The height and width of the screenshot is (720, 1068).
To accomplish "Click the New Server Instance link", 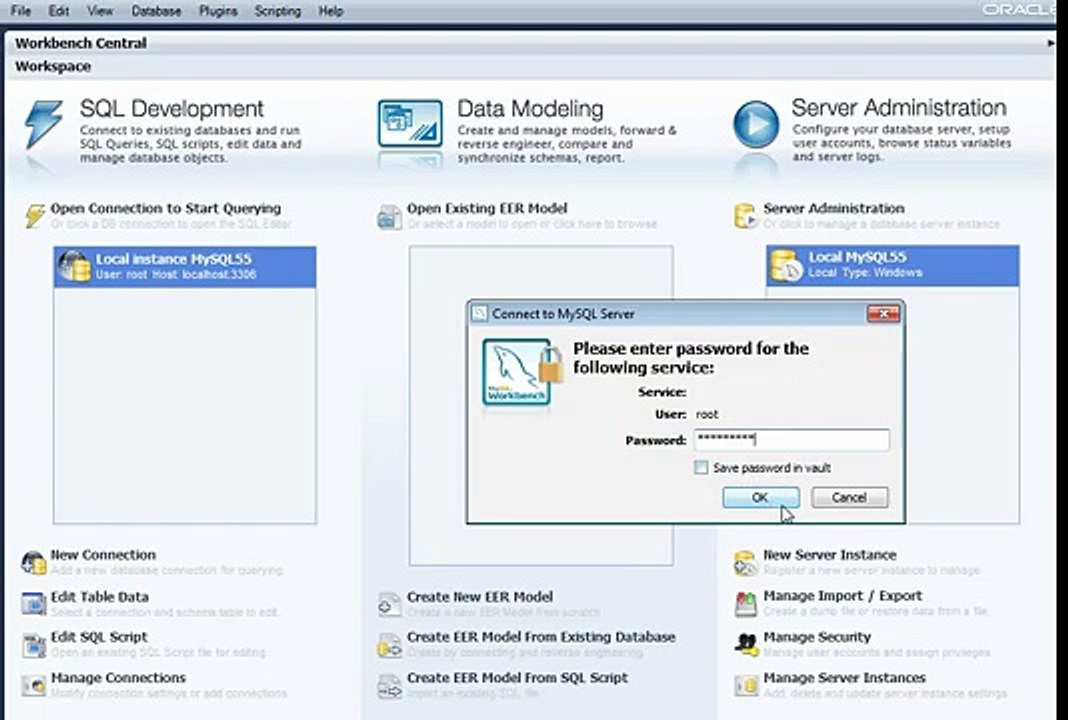I will coord(830,554).
